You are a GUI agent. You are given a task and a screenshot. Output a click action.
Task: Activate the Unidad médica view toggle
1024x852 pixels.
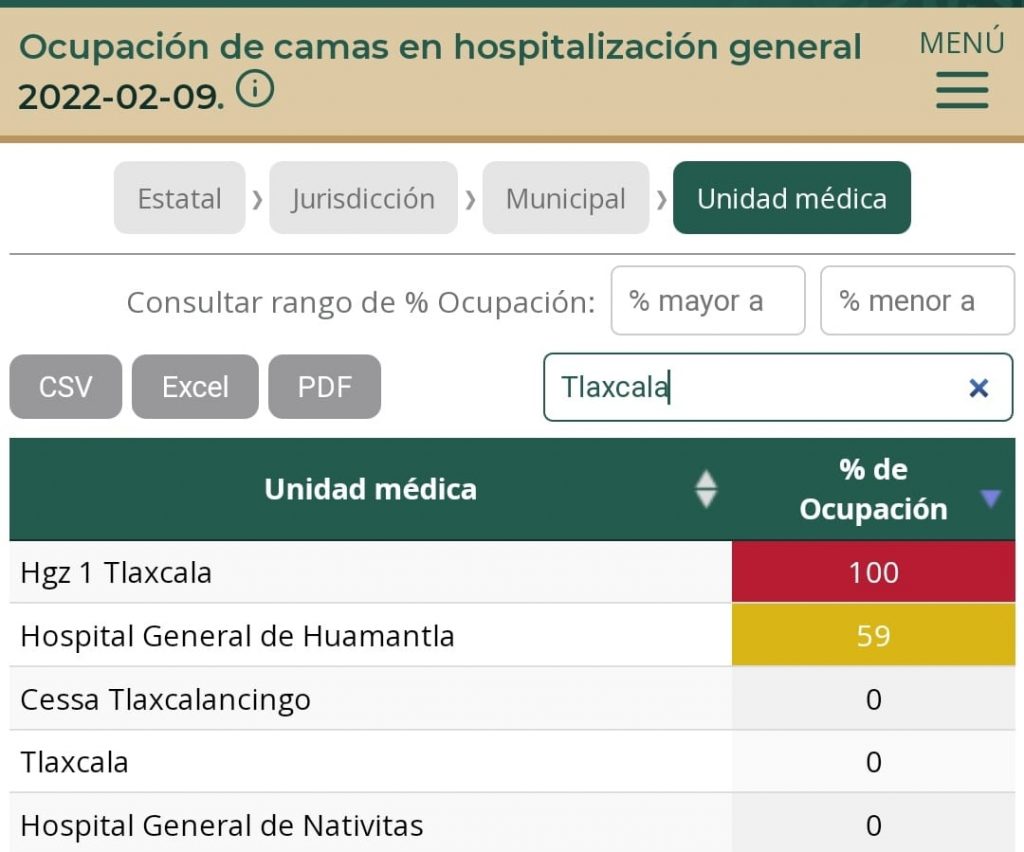click(792, 198)
